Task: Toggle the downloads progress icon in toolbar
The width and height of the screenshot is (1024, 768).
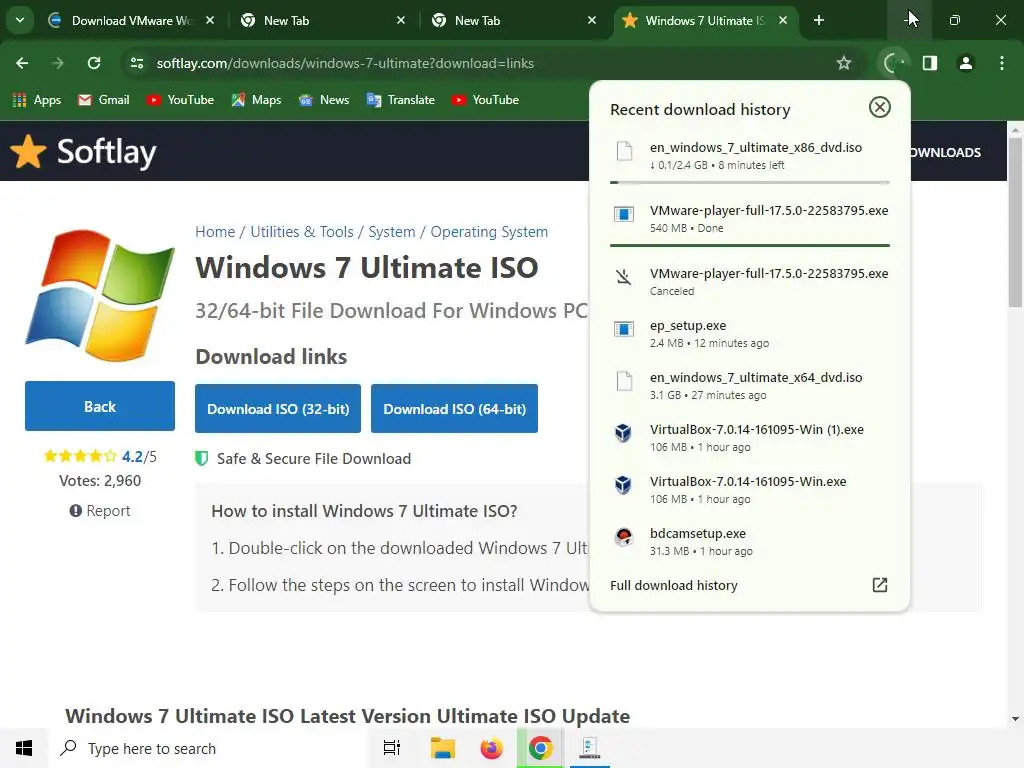Action: 893,63
